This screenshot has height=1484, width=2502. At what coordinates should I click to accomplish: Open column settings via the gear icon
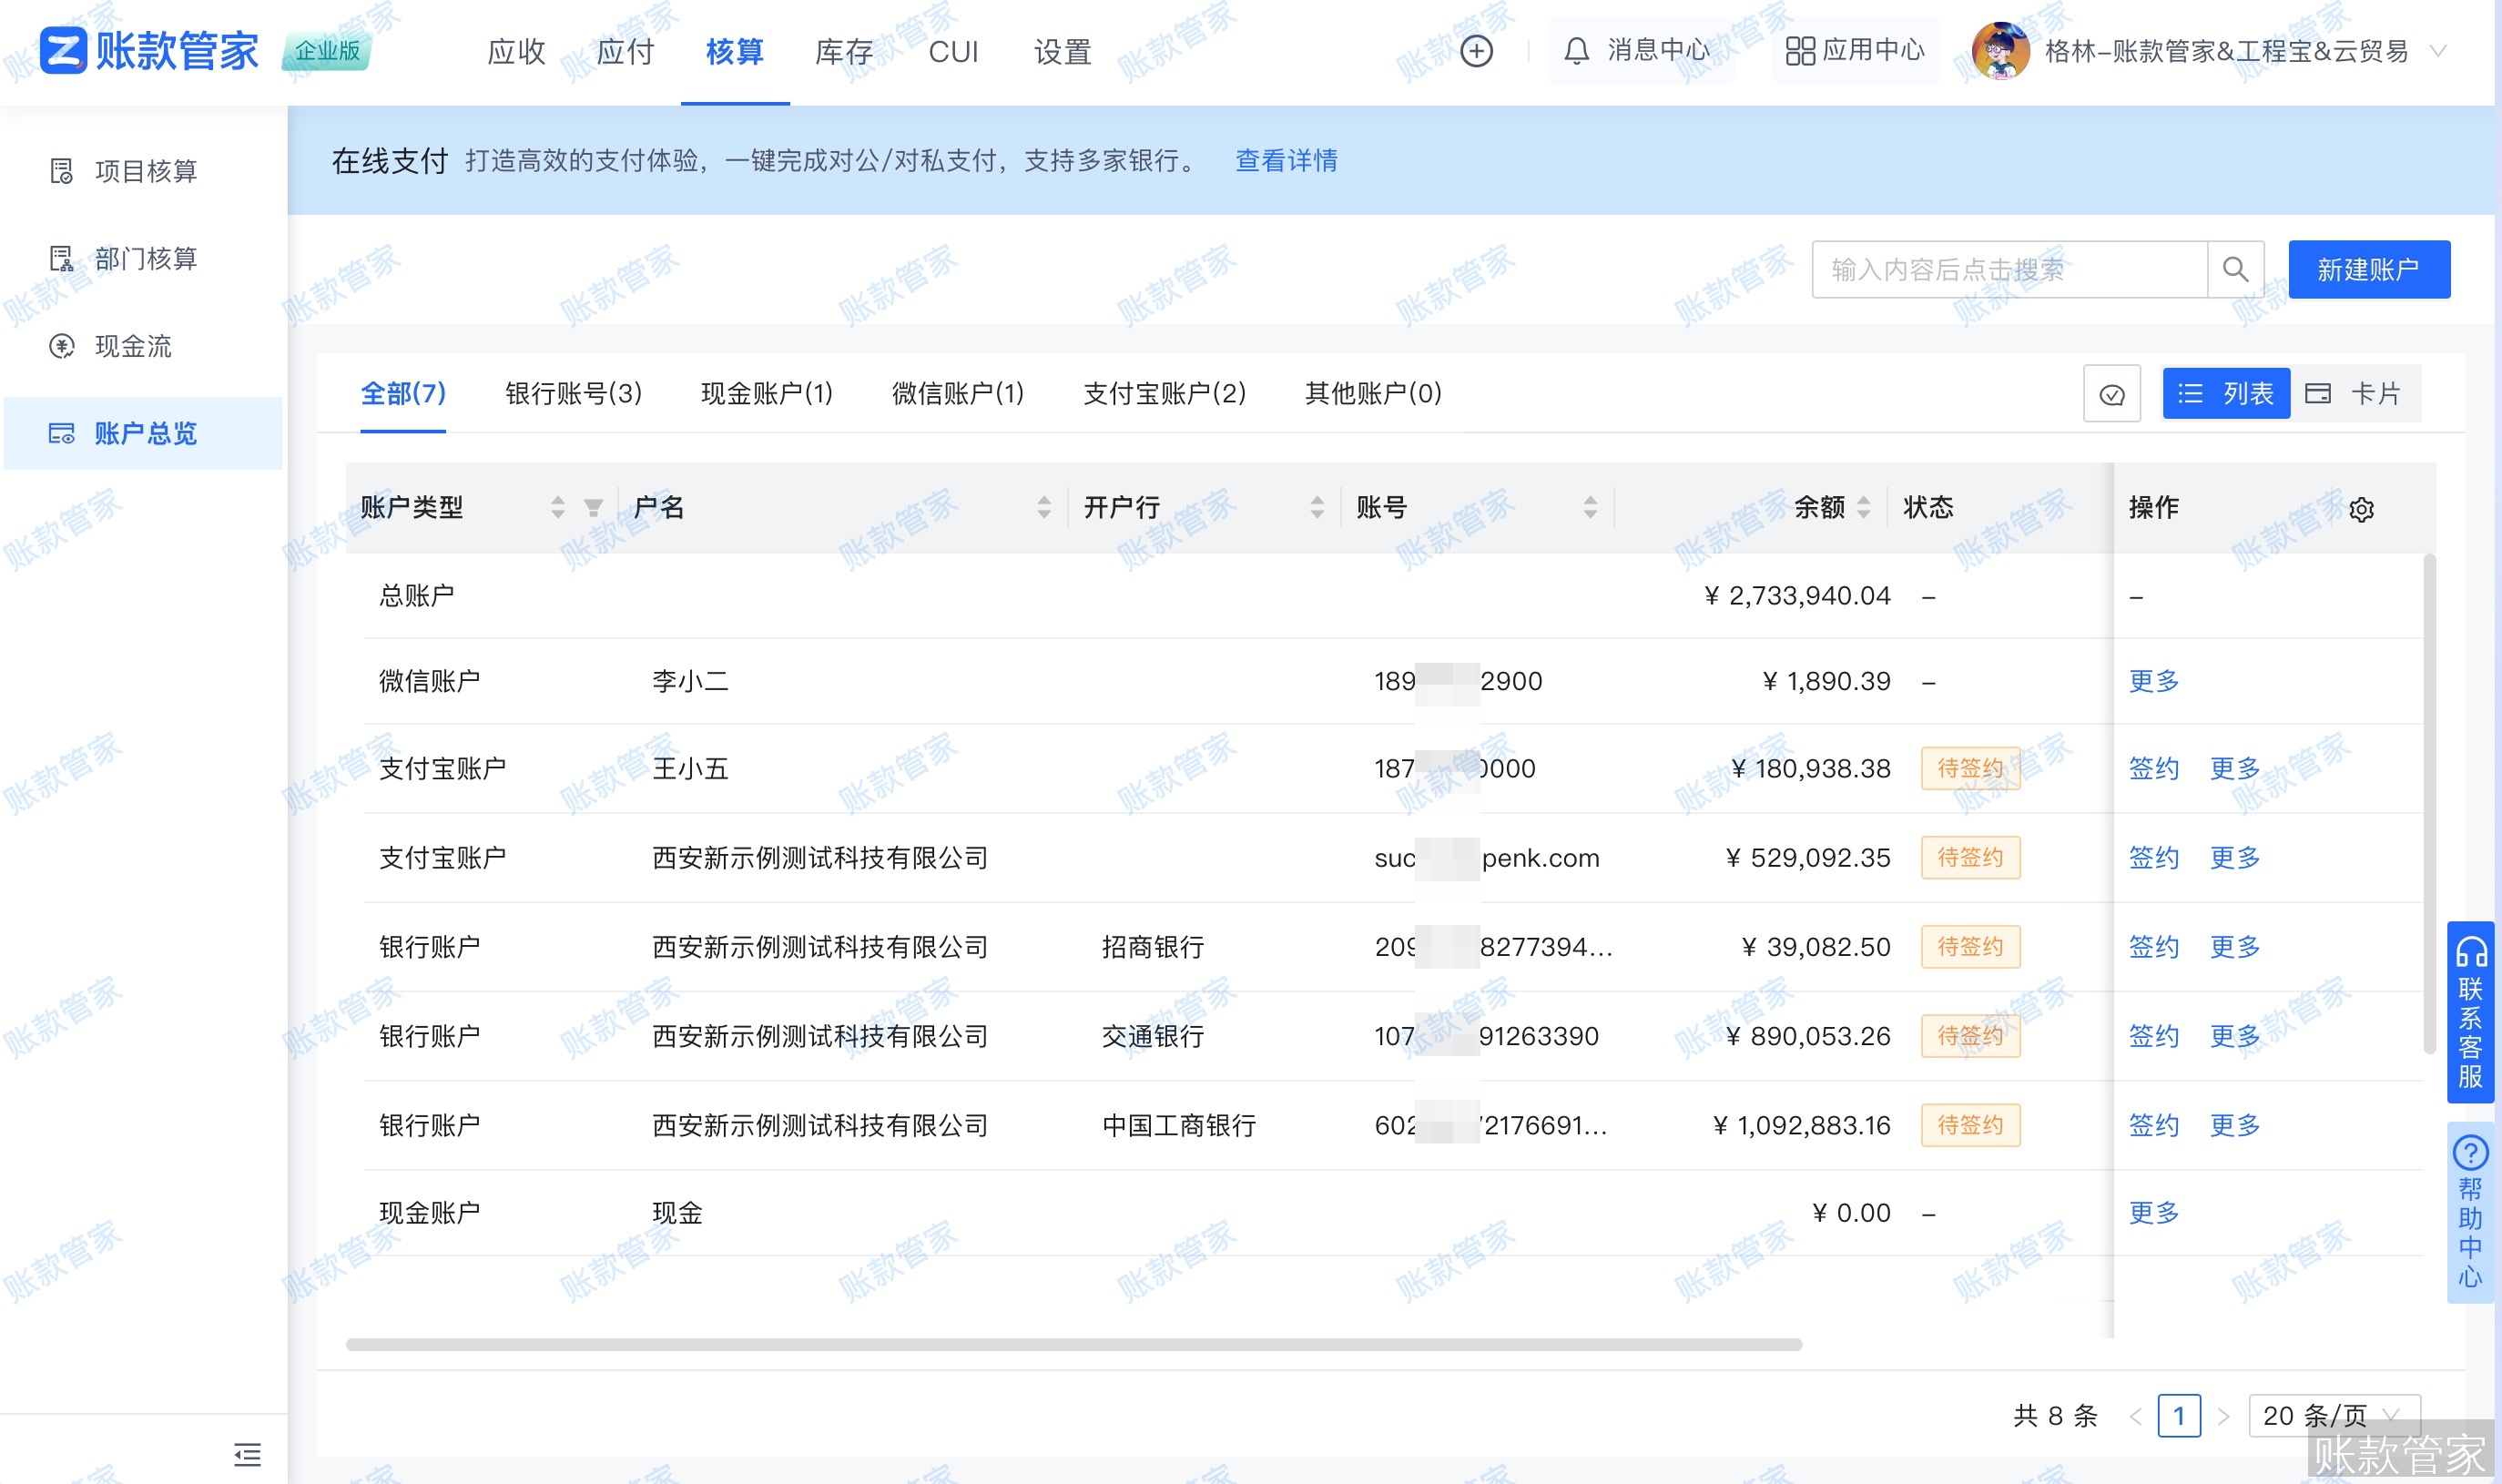point(2362,509)
